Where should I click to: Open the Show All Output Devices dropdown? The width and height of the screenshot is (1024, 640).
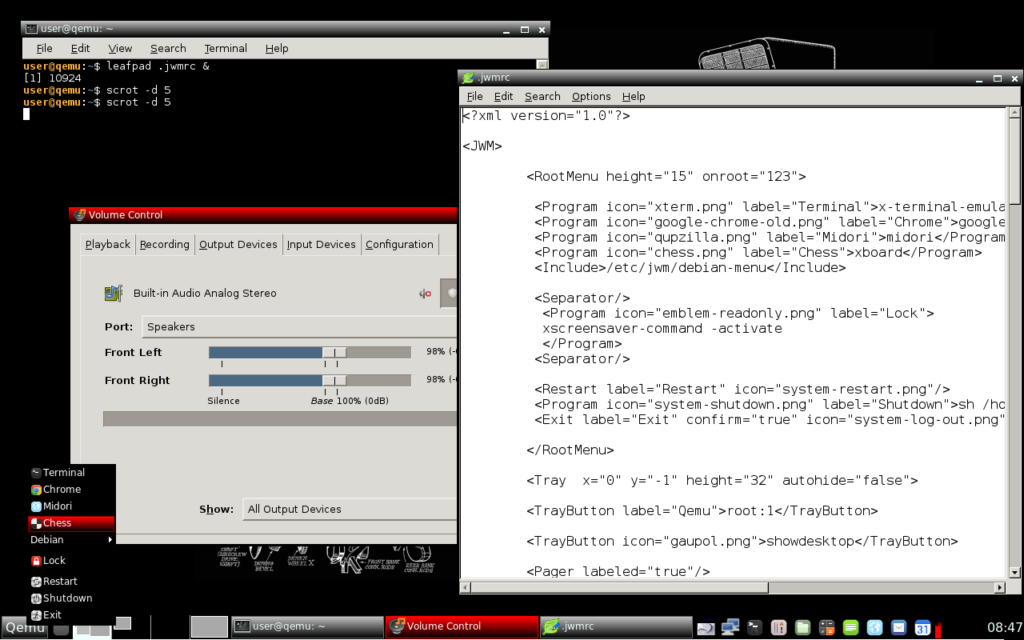coord(350,509)
